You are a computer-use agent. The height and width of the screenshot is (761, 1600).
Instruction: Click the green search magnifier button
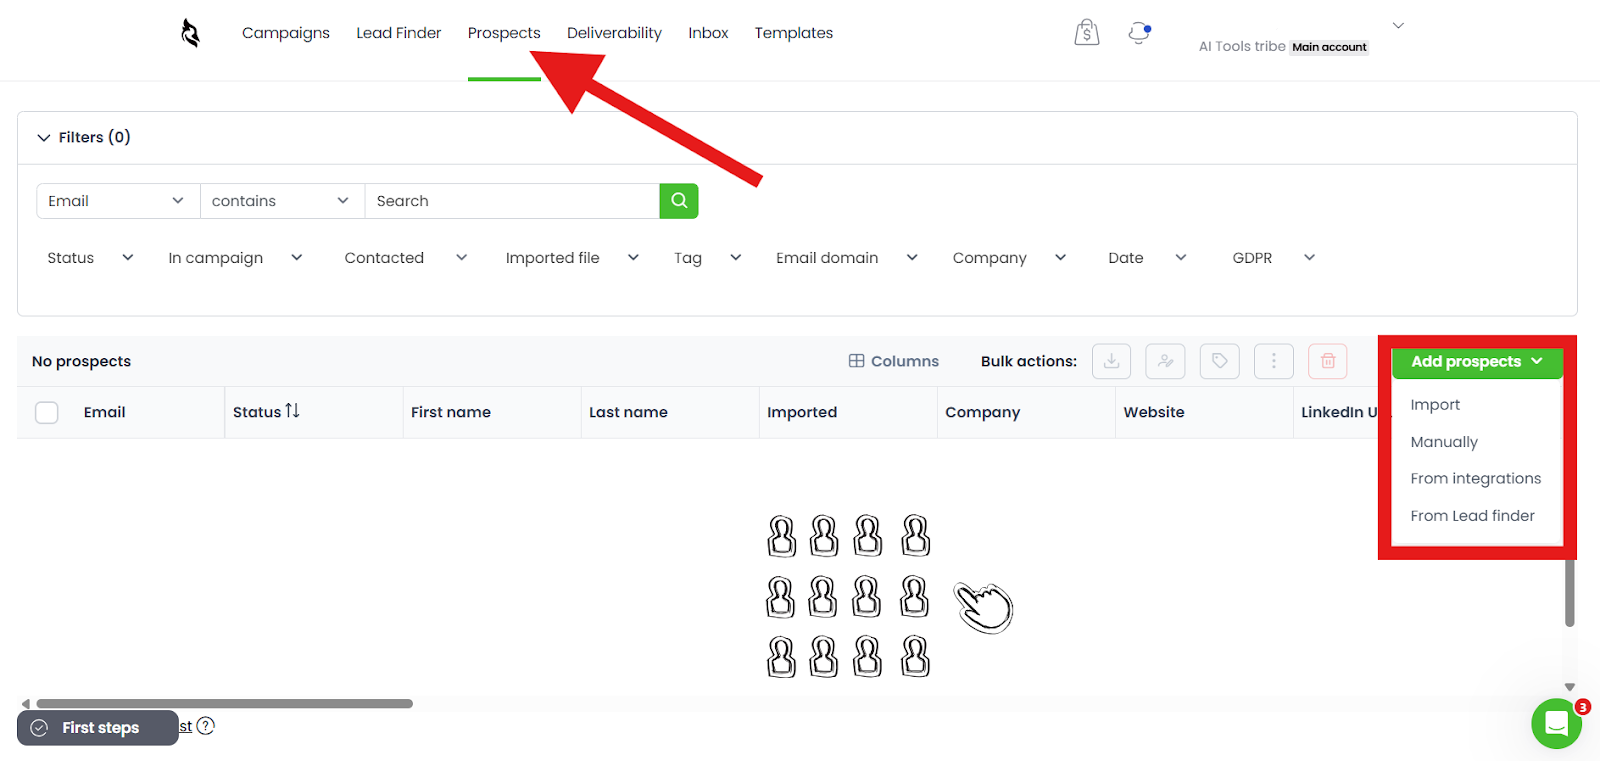click(679, 201)
